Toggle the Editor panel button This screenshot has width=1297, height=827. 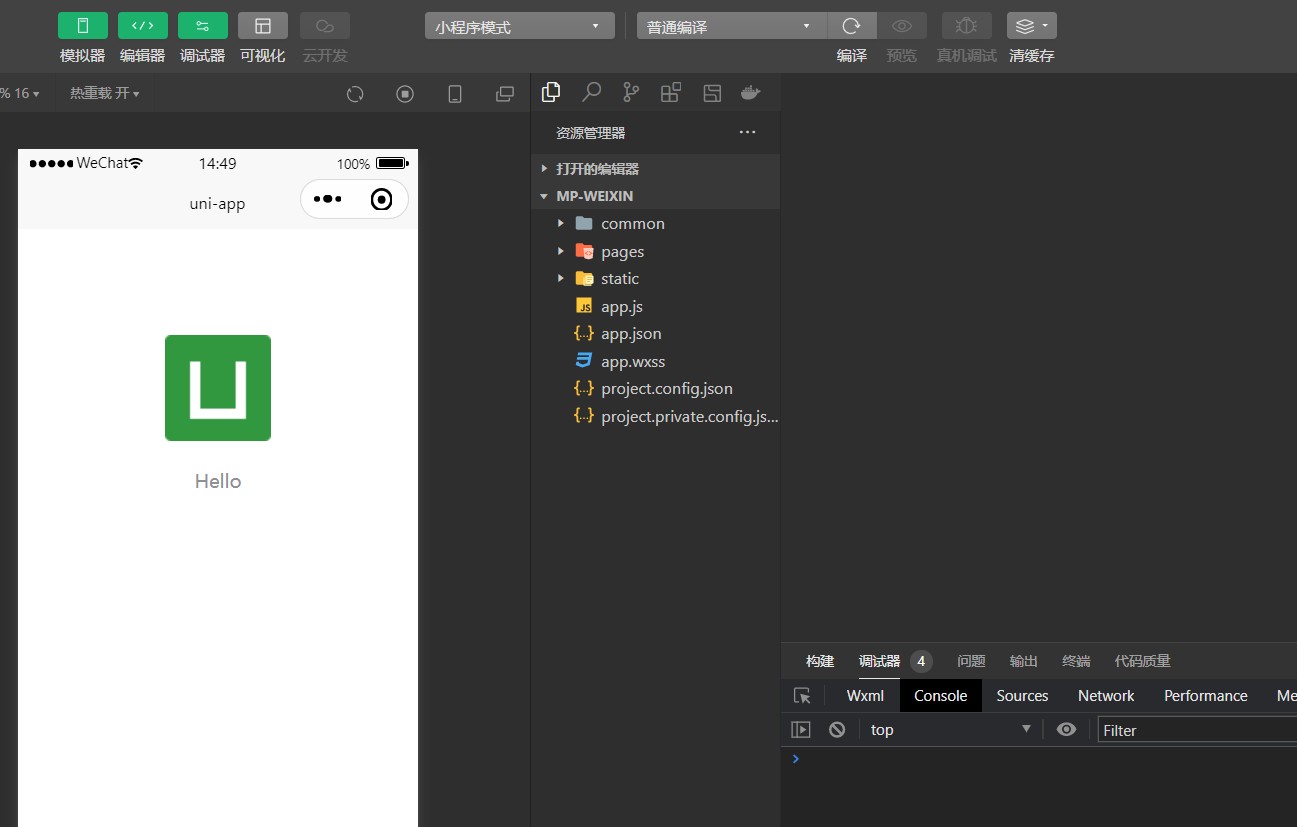point(143,26)
